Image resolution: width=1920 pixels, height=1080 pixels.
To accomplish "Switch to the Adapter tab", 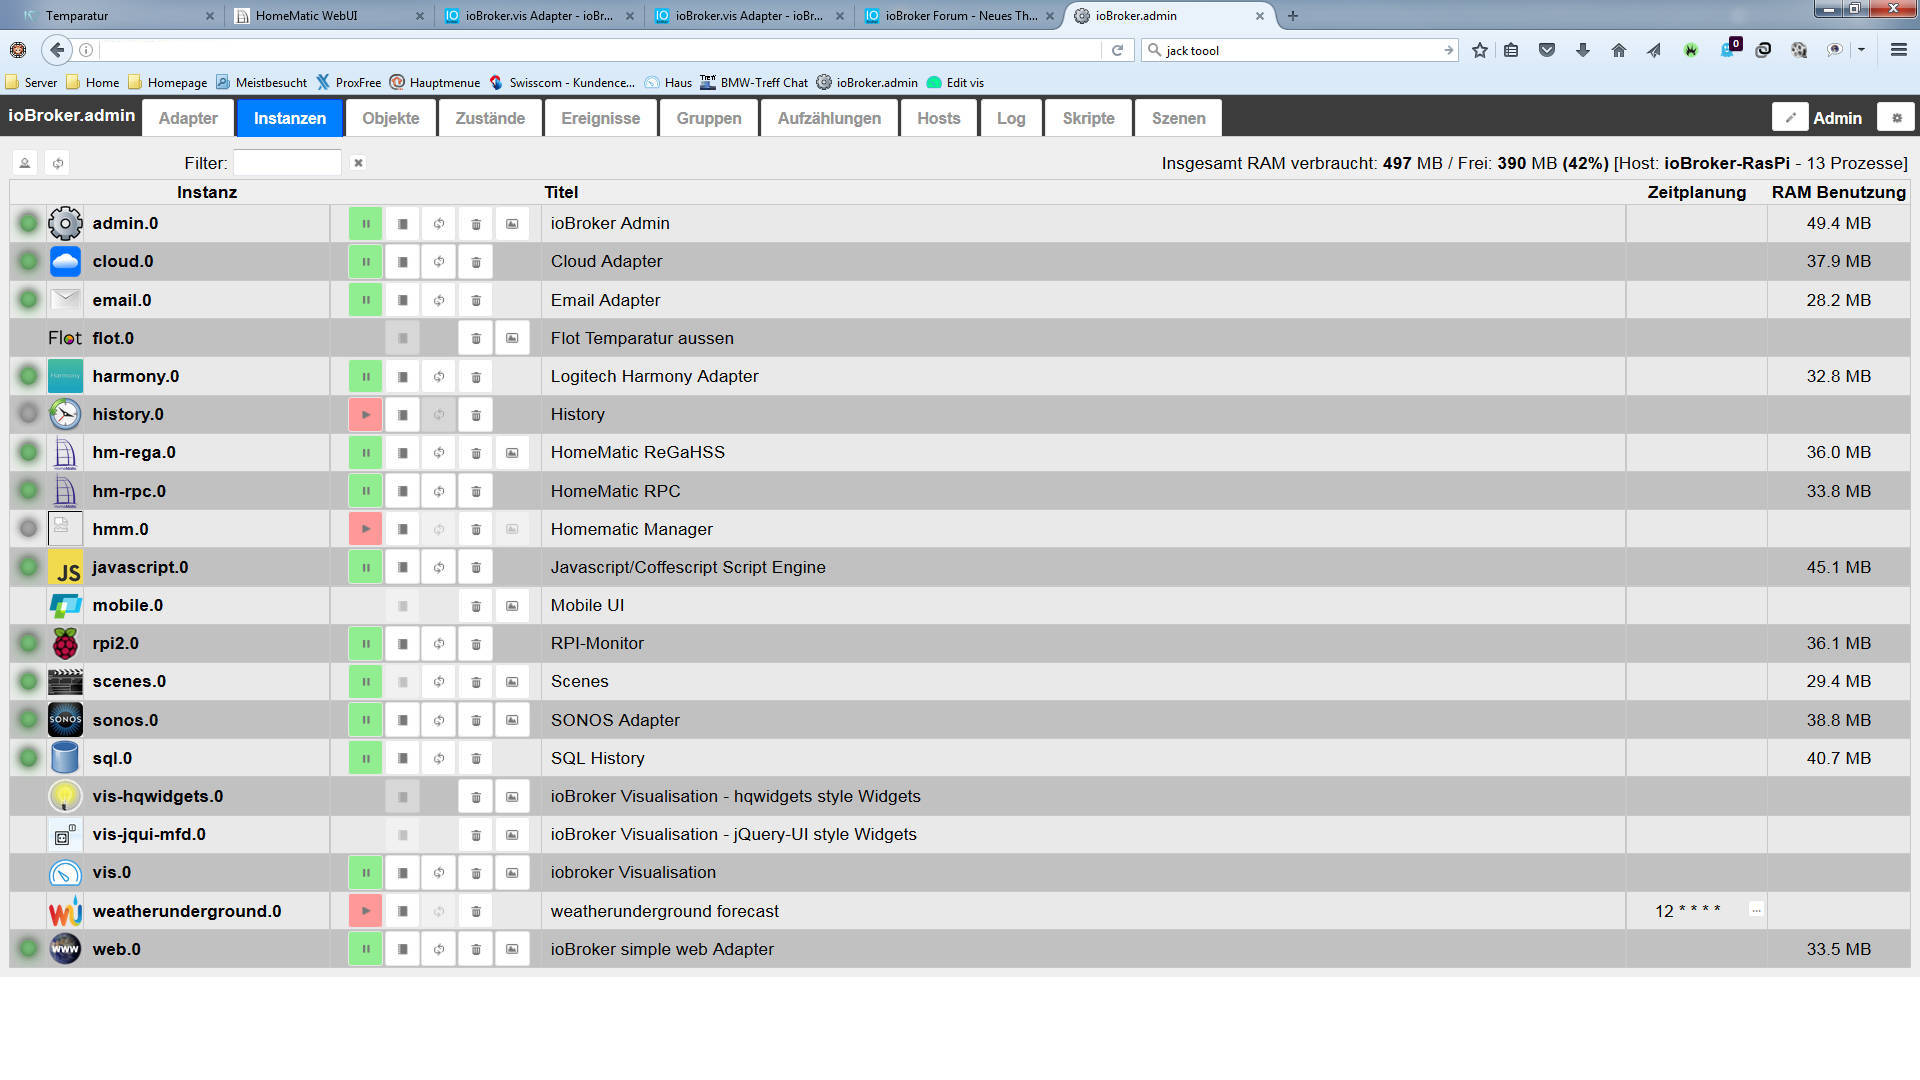I will pos(188,118).
